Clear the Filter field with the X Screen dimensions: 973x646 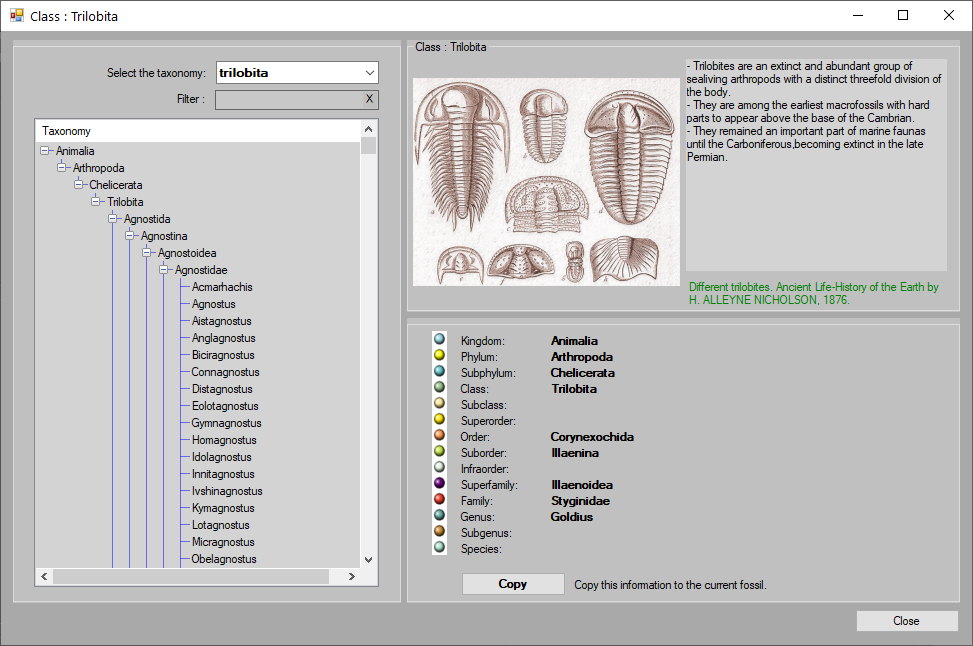[x=369, y=99]
